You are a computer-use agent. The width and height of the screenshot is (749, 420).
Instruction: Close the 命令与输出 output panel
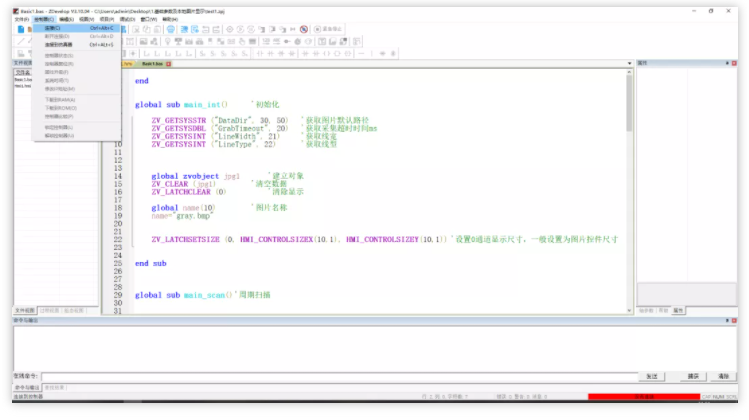[x=734, y=321]
